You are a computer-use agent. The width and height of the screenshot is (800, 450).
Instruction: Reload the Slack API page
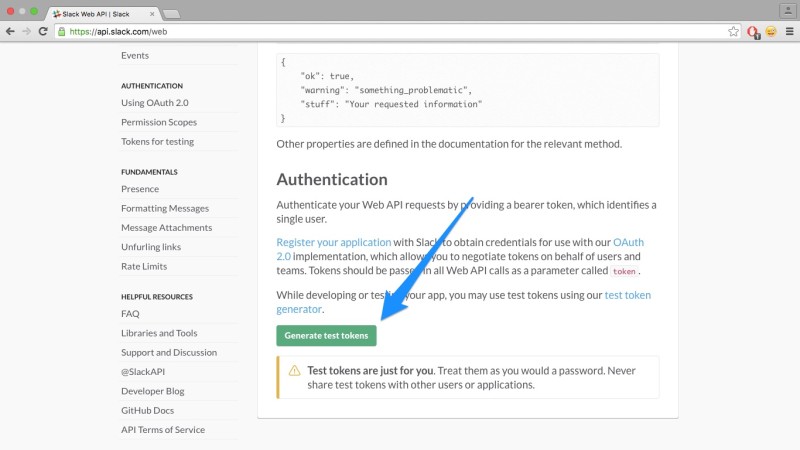coord(43,32)
